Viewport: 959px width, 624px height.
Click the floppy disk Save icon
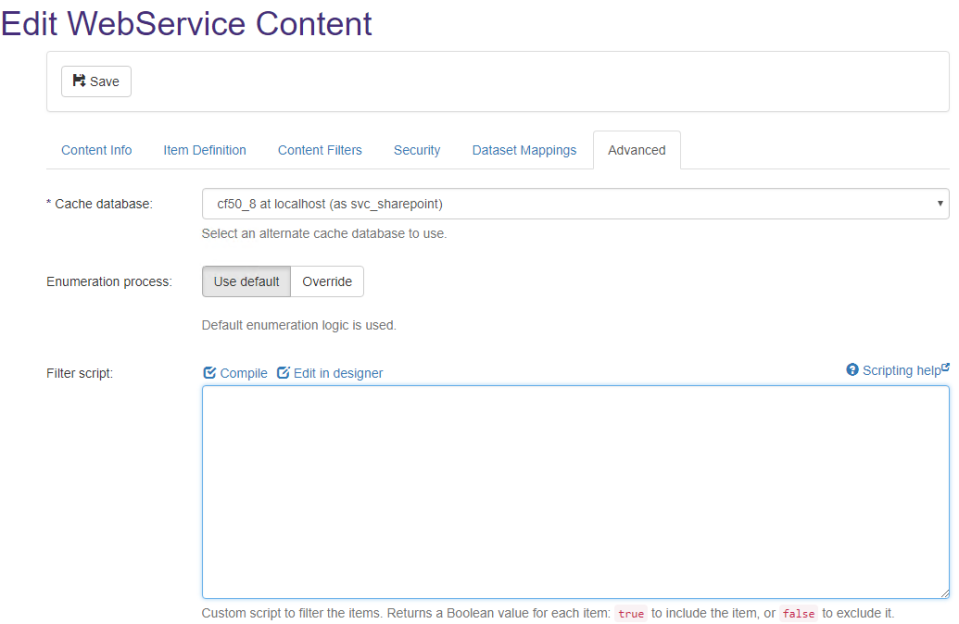click(79, 81)
